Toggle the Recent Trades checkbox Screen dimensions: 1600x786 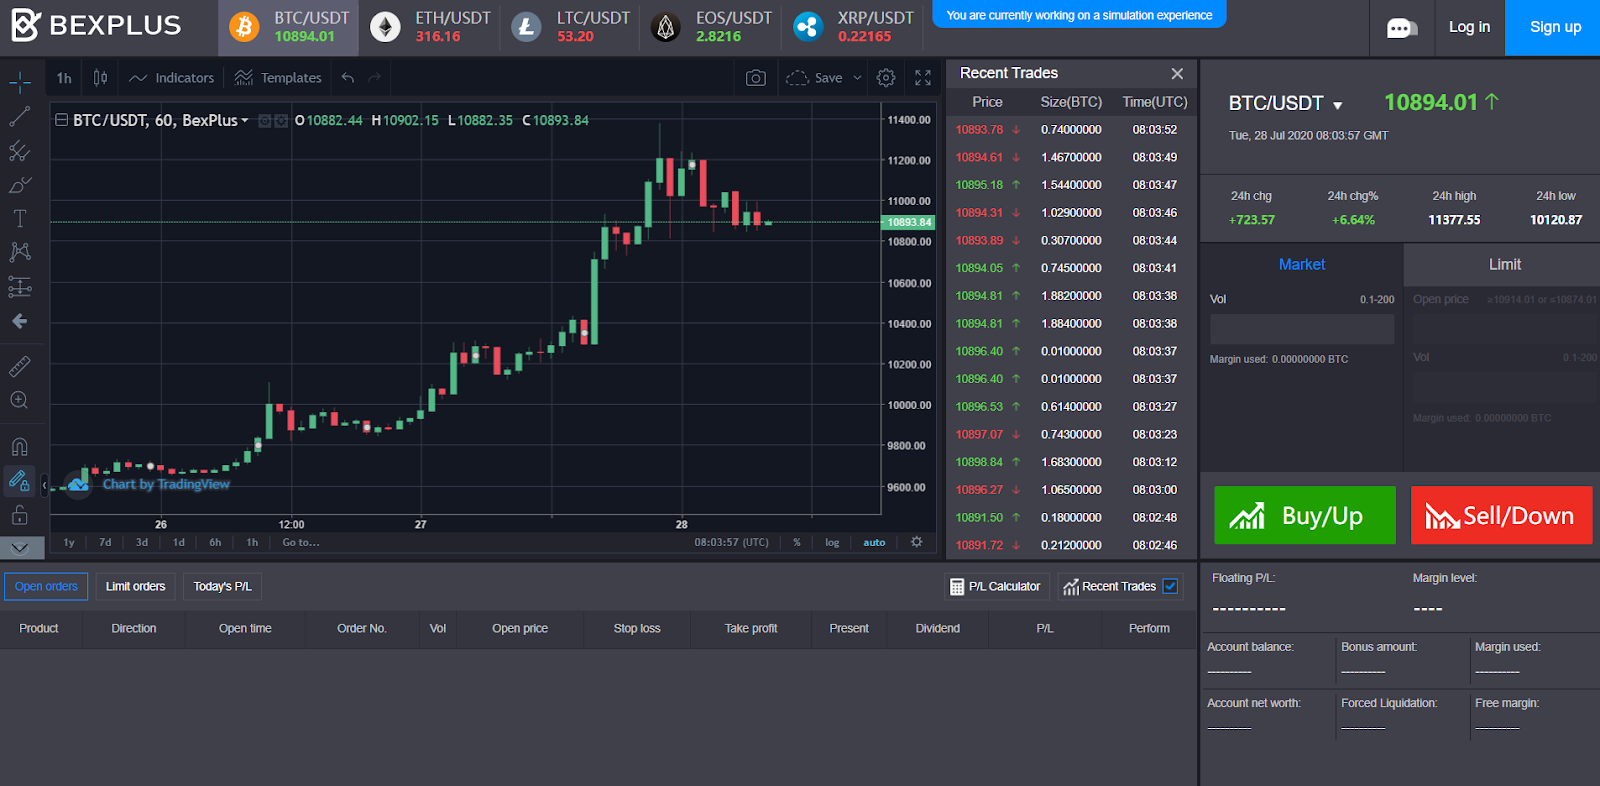point(1170,587)
